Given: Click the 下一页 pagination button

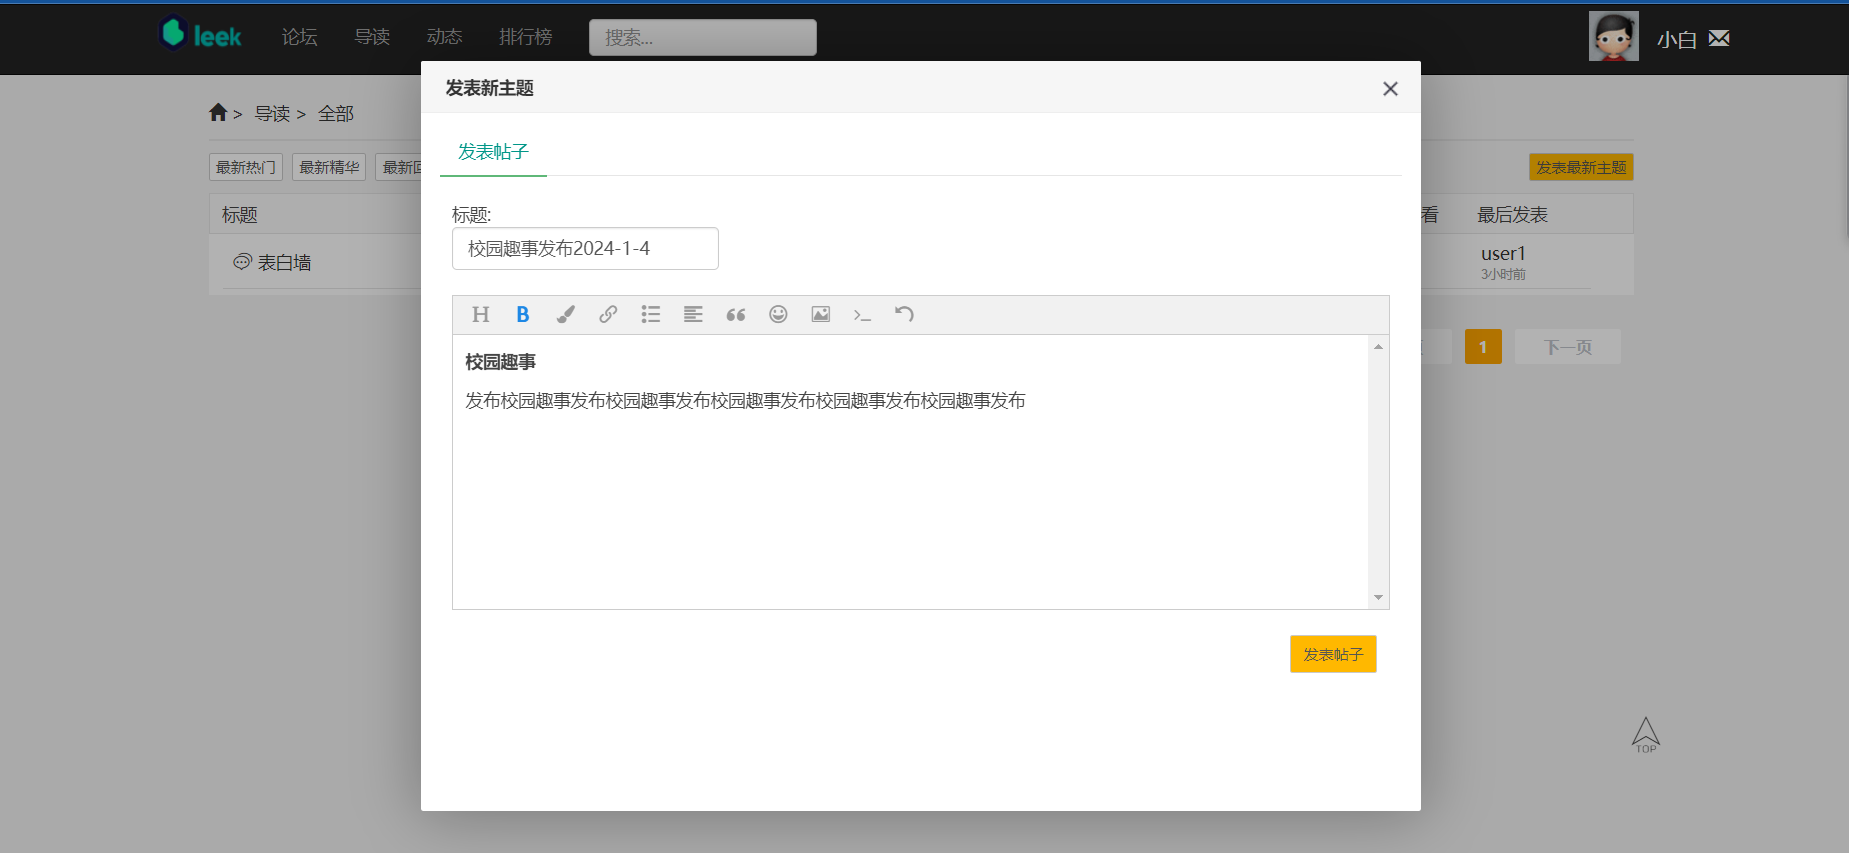Looking at the screenshot, I should click(1567, 347).
